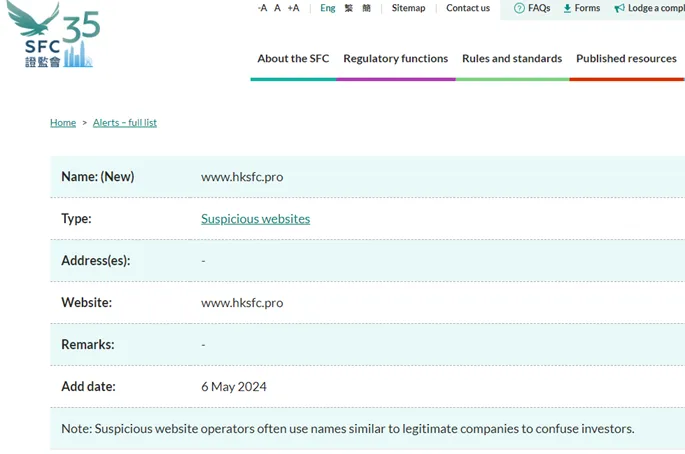This screenshot has height=454, width=685.
Task: Click the Name: (New) label
Action: point(98,177)
